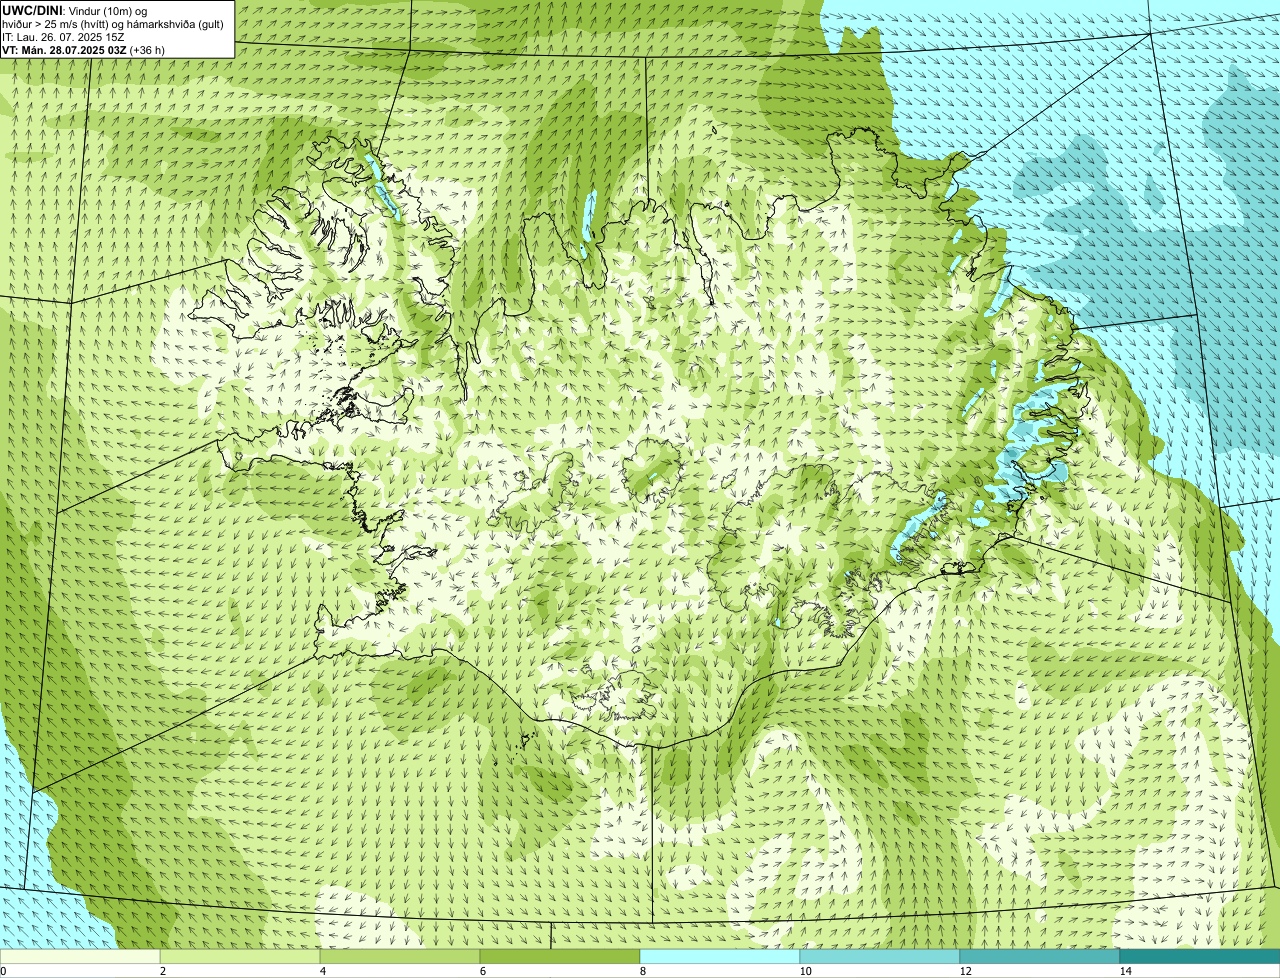Click the legend scale label "8"

click(x=642, y=971)
